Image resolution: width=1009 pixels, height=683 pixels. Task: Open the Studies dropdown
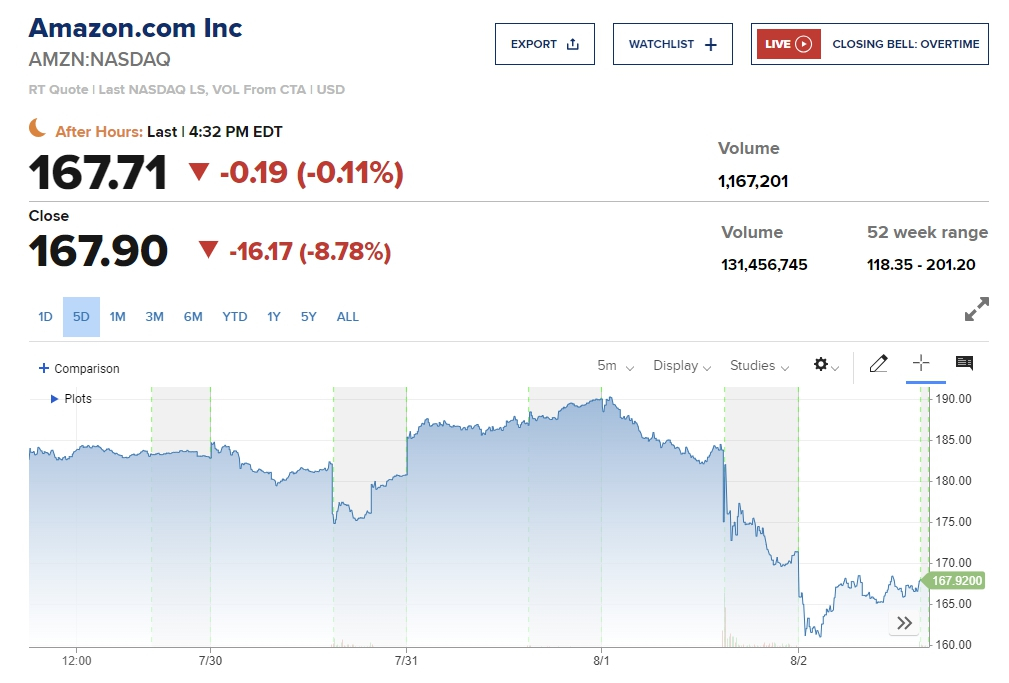click(759, 366)
